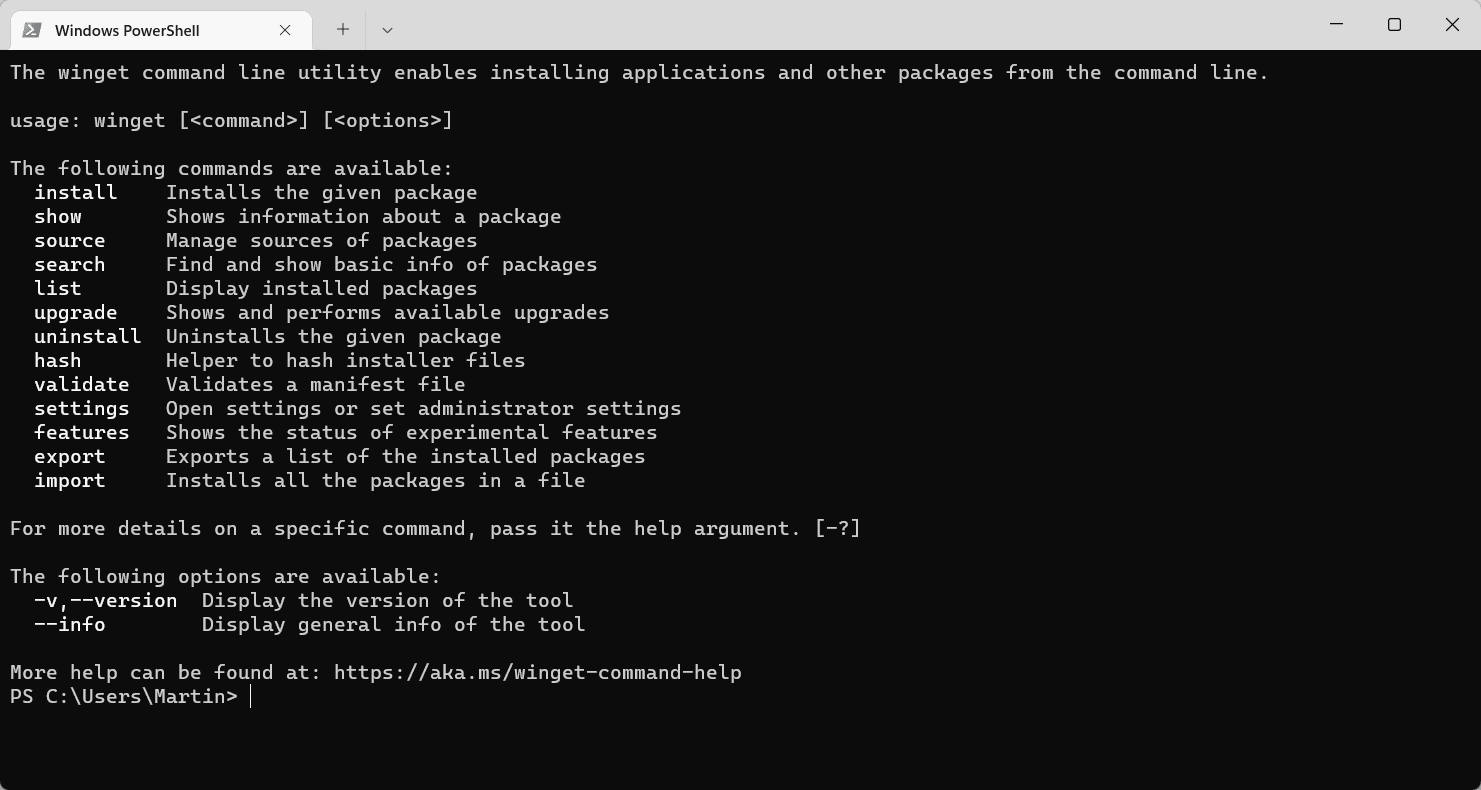The image size is (1481, 790).
Task: Click the uninstall command name
Action: [x=87, y=336]
